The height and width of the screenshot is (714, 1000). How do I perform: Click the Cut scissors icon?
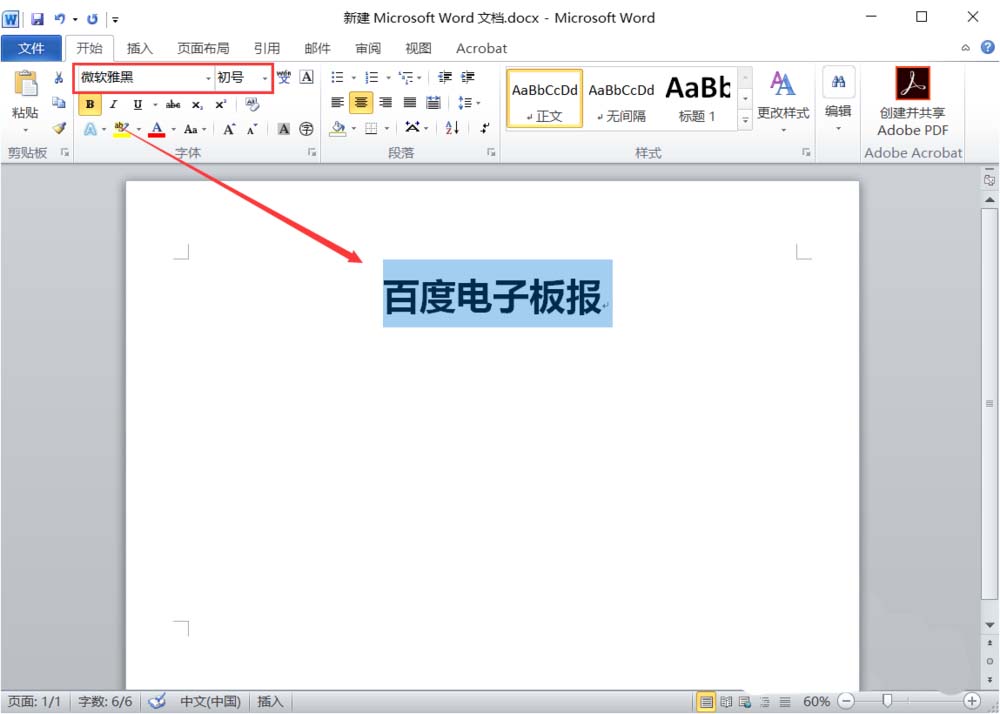[59, 78]
